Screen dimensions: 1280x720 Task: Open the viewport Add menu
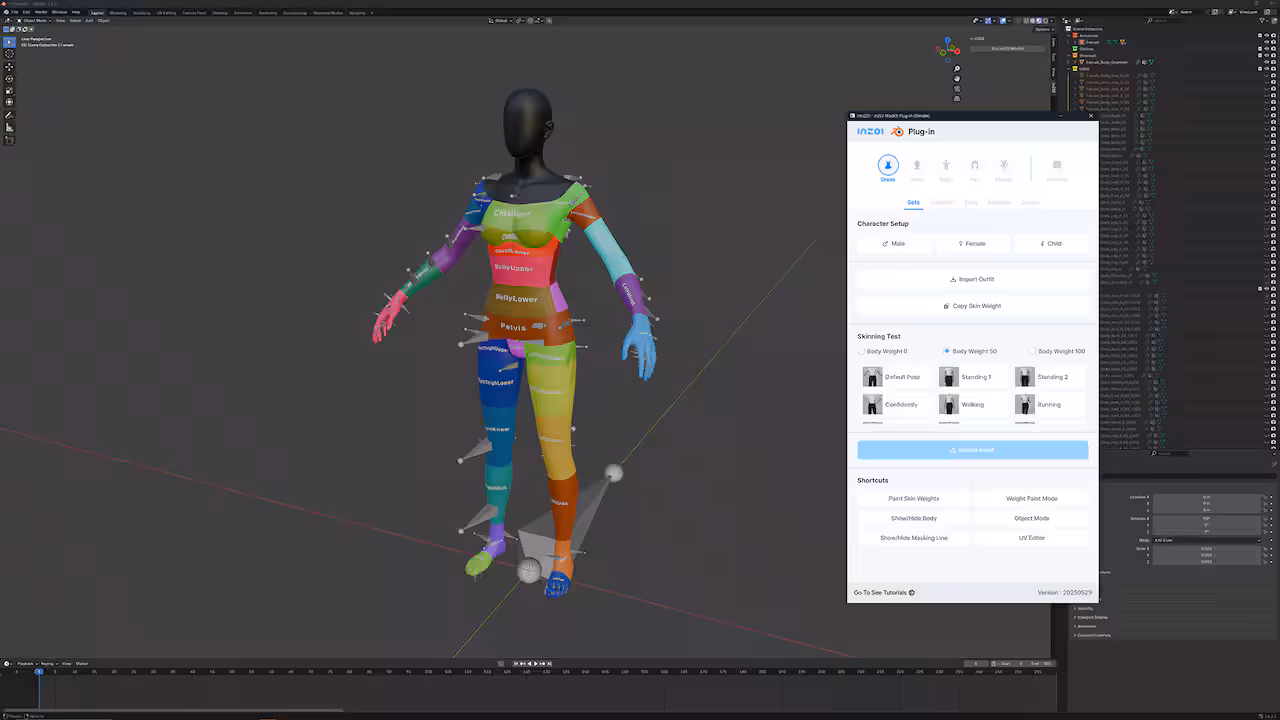tap(89, 20)
